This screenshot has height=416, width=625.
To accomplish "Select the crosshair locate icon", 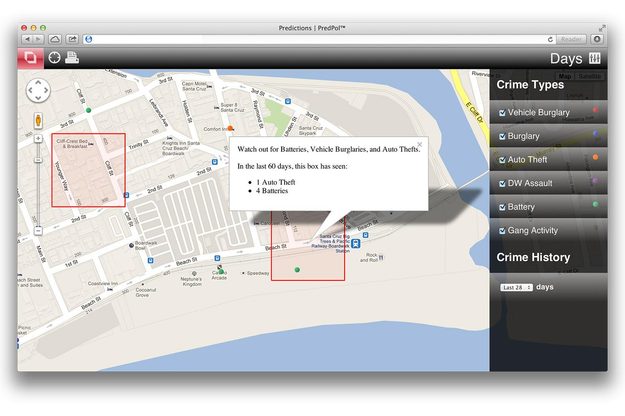I will click(54, 58).
